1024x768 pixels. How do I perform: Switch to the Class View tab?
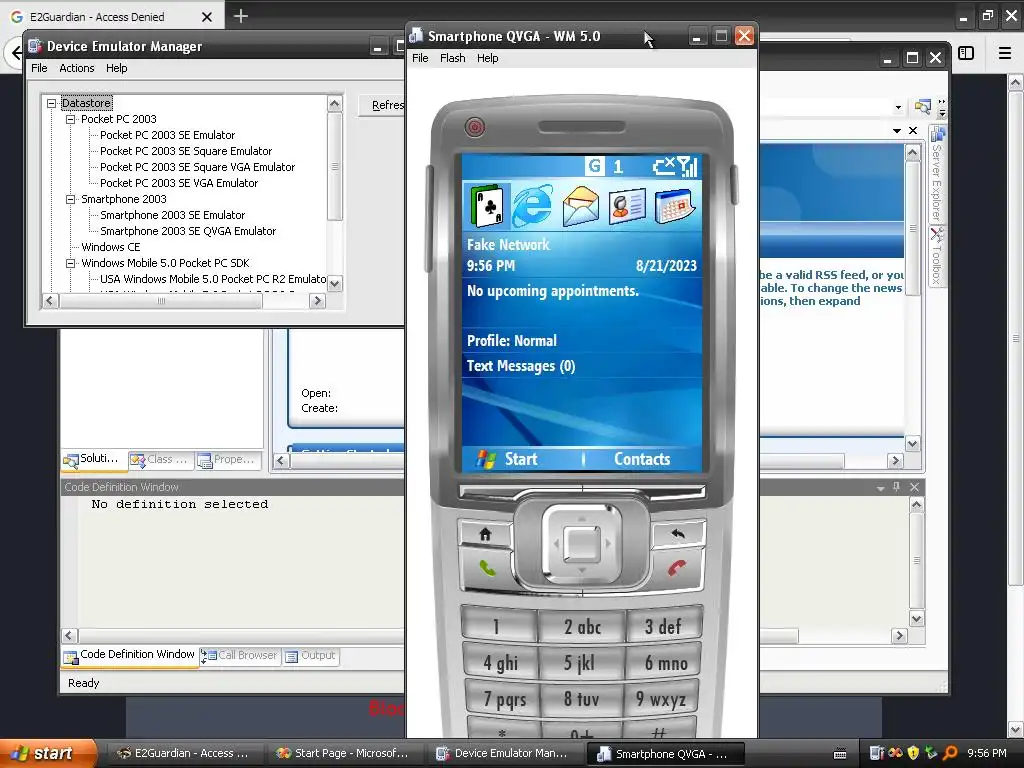click(x=161, y=460)
